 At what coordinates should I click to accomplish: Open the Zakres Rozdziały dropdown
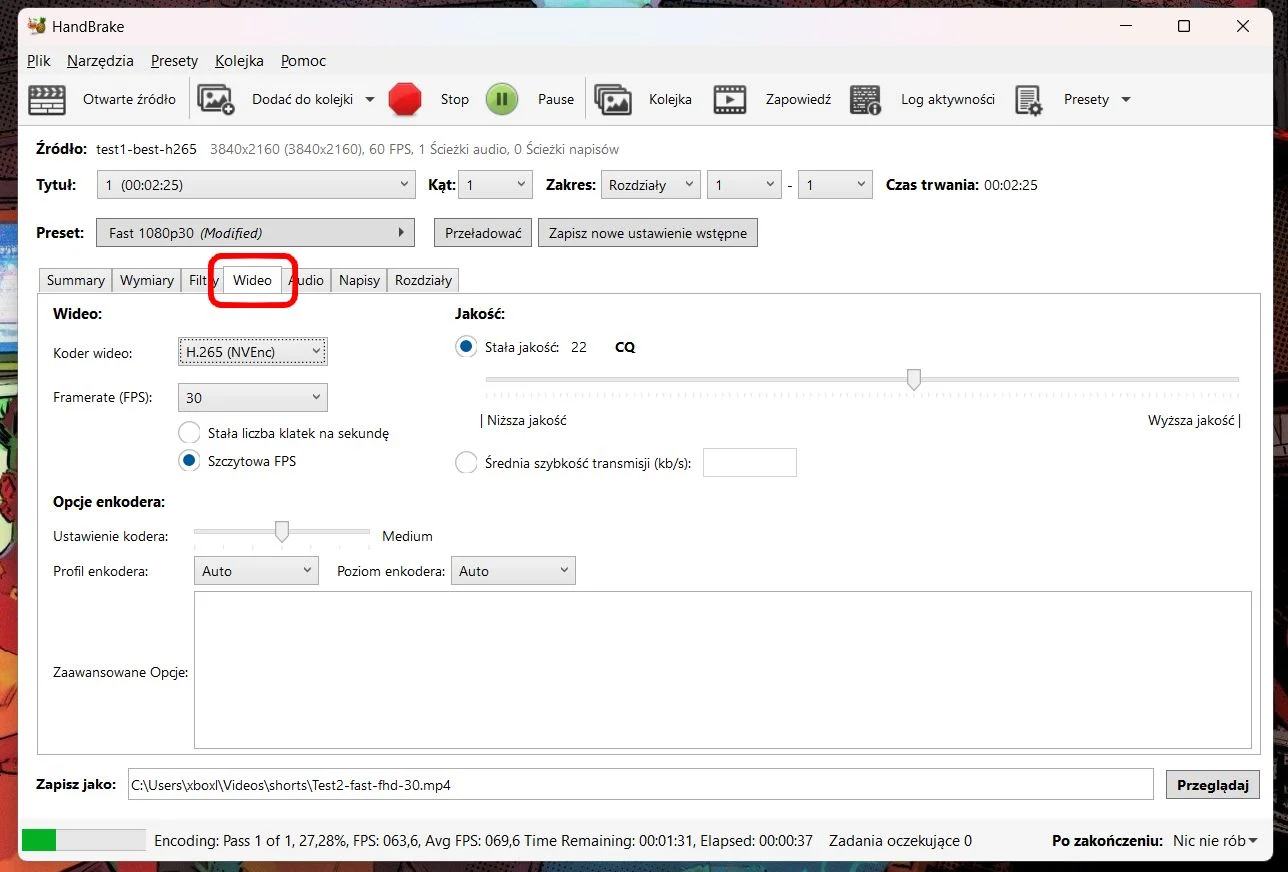(x=650, y=185)
